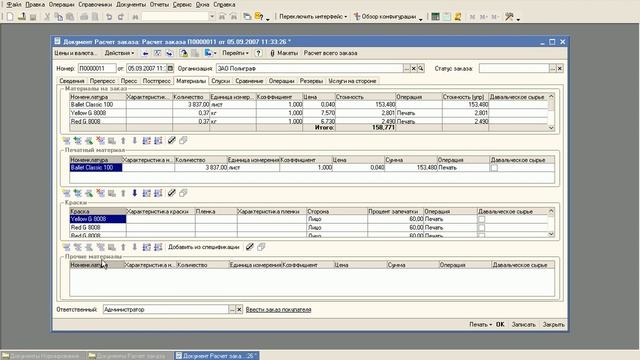
Task: Click add row icon above Печатный материал
Action: [x=66, y=141]
